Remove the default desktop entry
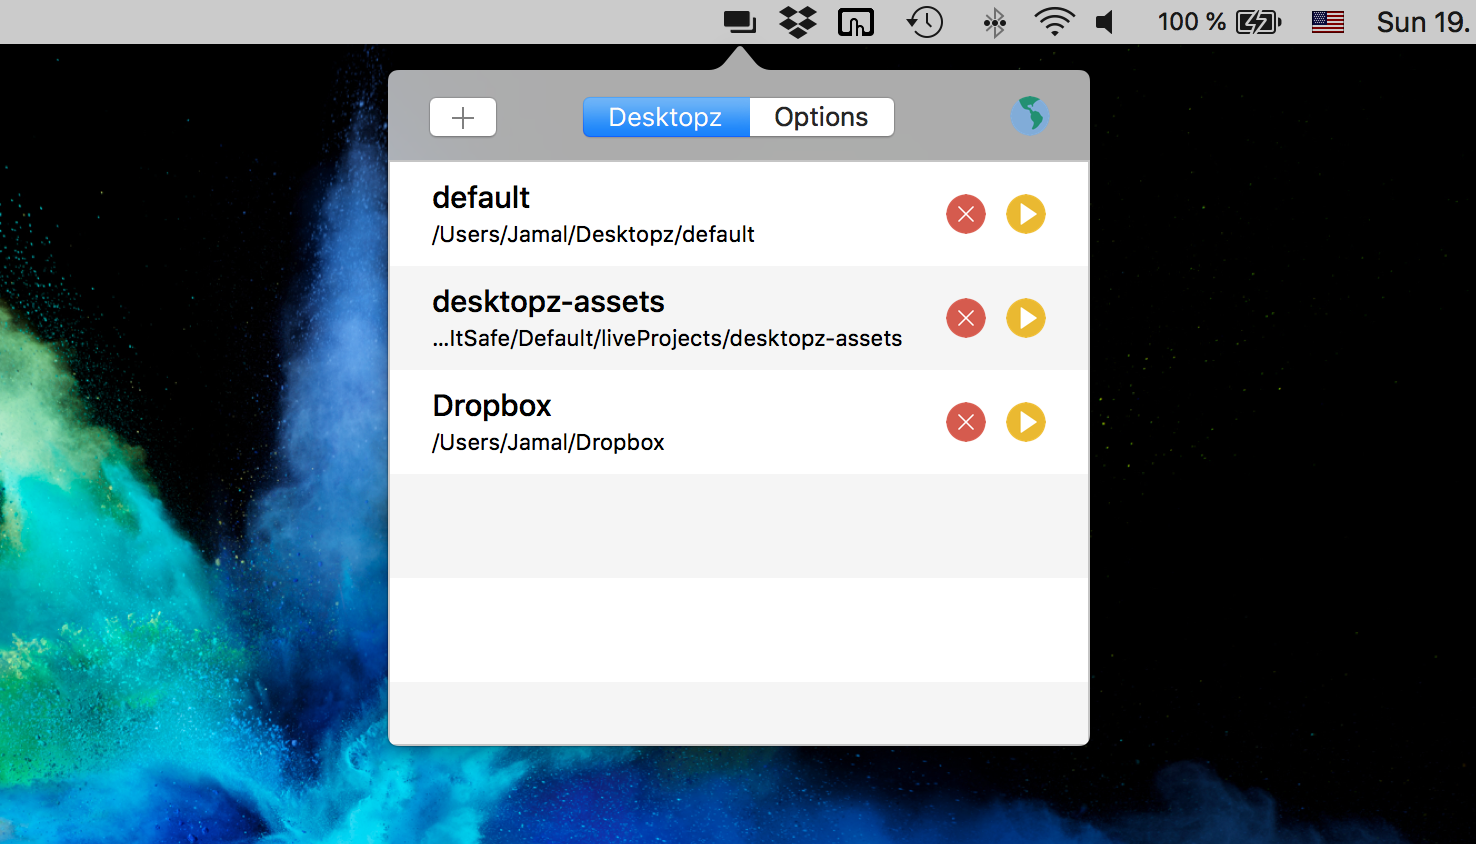 point(966,214)
